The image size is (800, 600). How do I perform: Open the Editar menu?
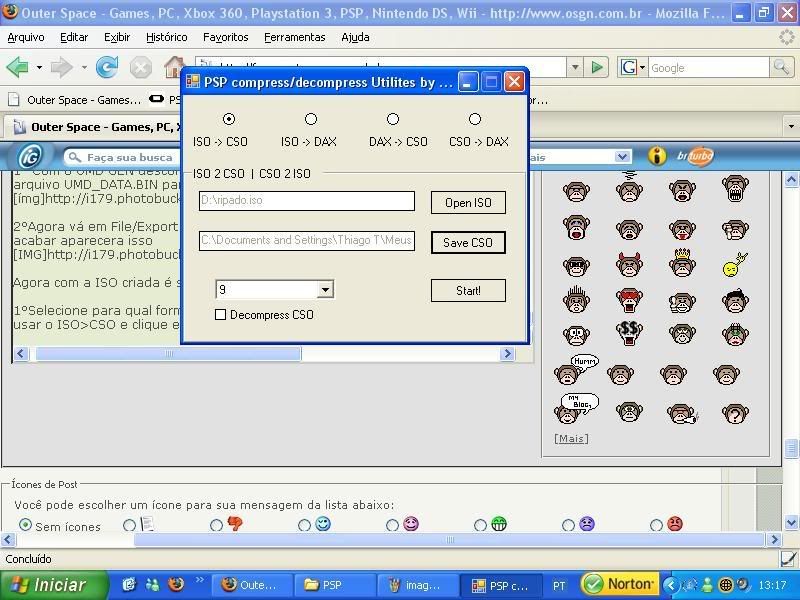click(74, 37)
